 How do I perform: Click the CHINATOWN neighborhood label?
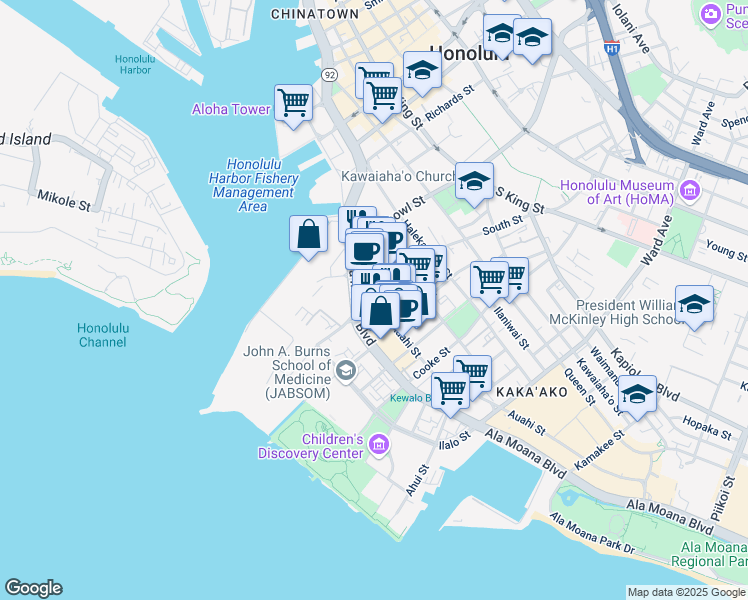point(315,14)
